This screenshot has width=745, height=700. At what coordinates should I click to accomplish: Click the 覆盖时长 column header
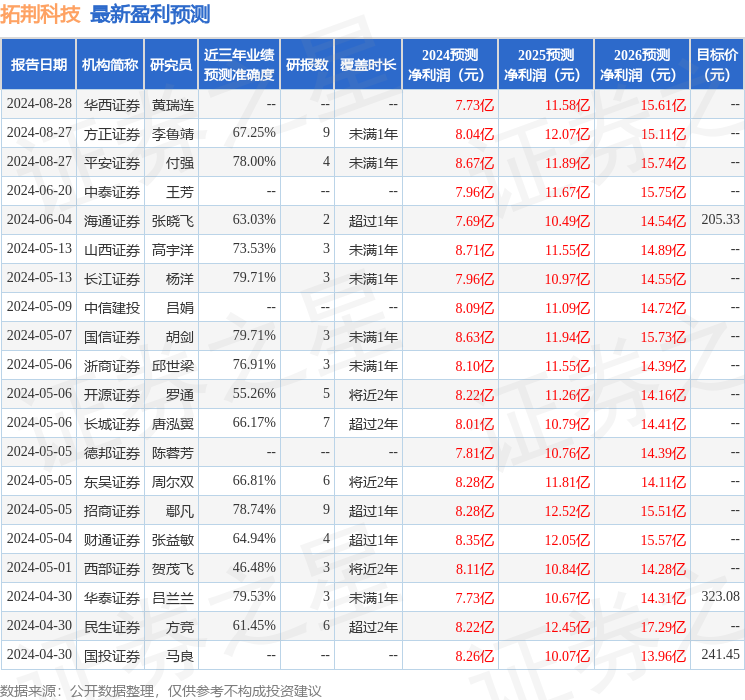point(368,65)
